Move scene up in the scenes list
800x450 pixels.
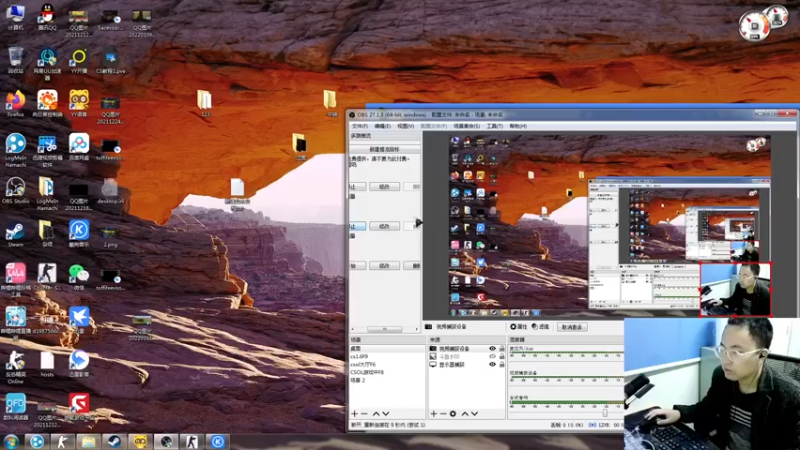[x=376, y=414]
